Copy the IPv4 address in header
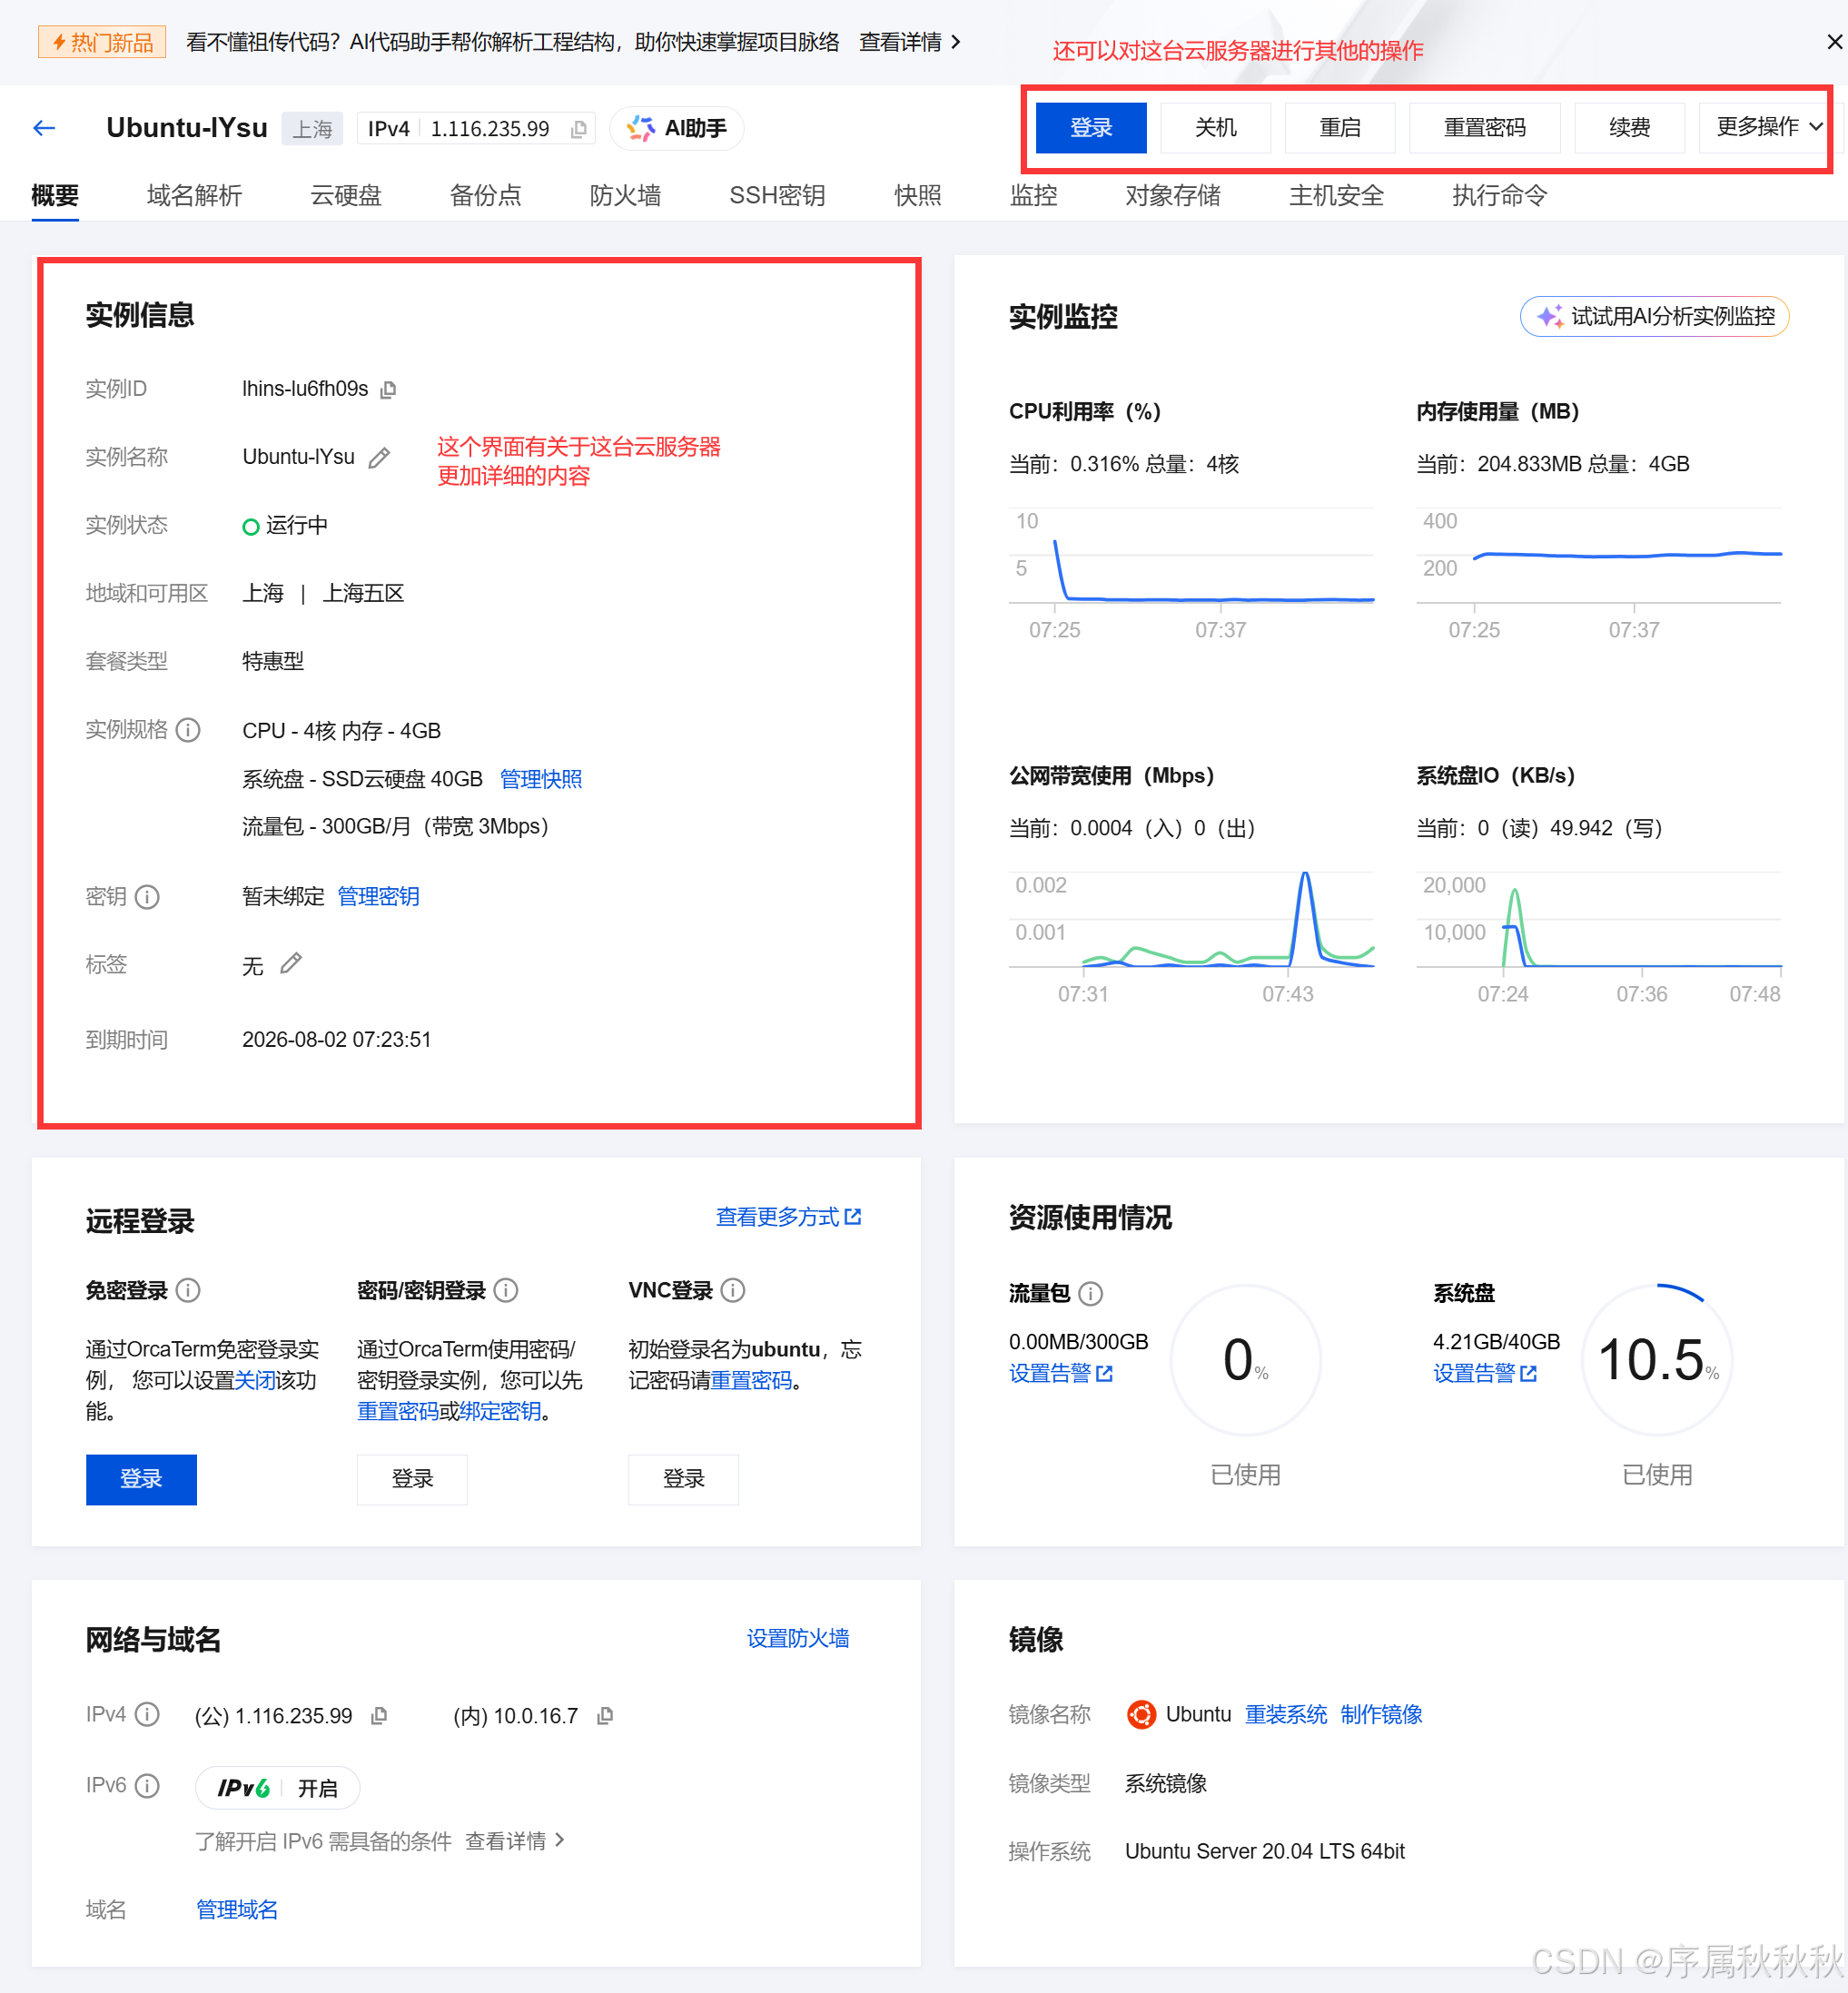 coord(578,129)
